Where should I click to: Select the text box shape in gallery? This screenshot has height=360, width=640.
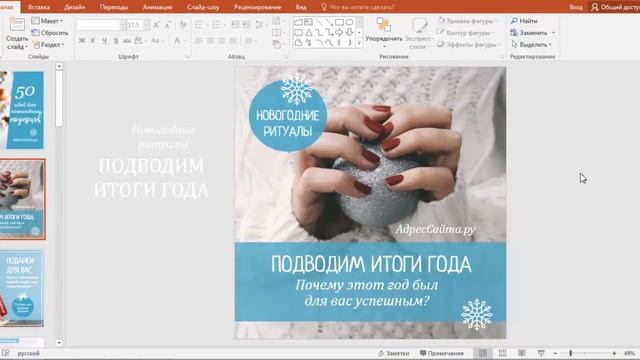[x=309, y=22]
